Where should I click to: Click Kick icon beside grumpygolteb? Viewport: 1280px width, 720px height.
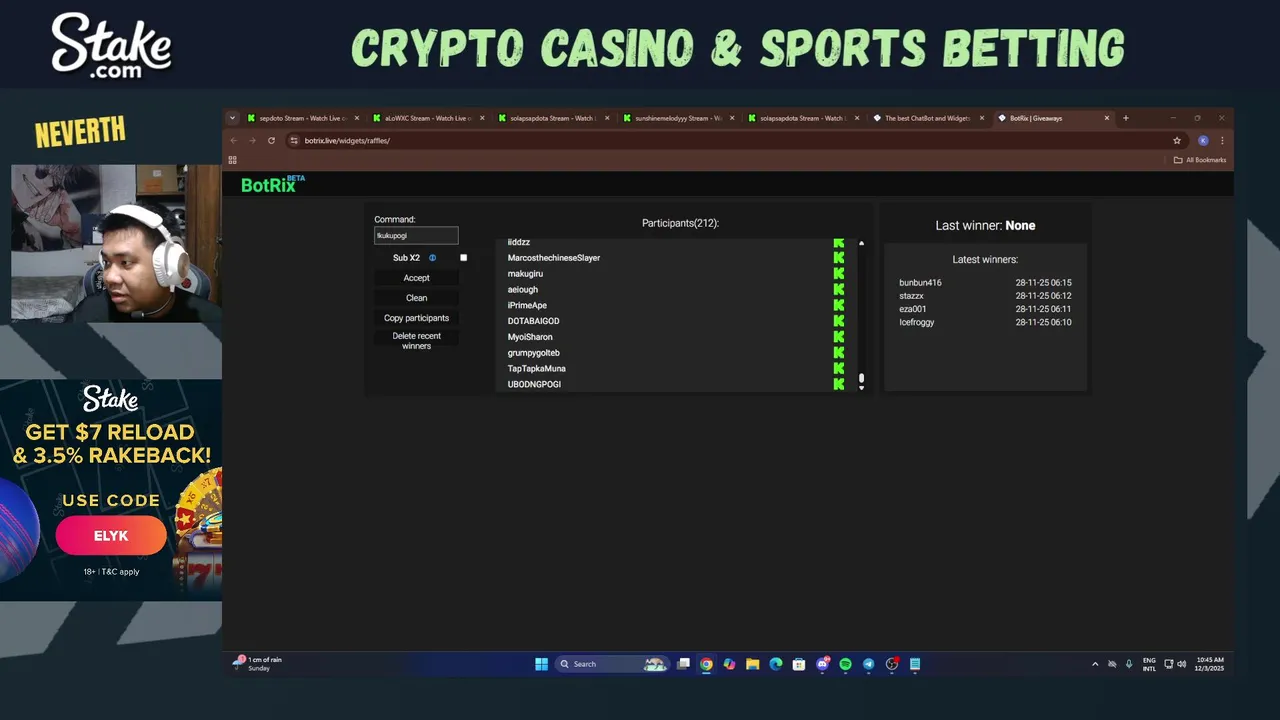(x=838, y=353)
